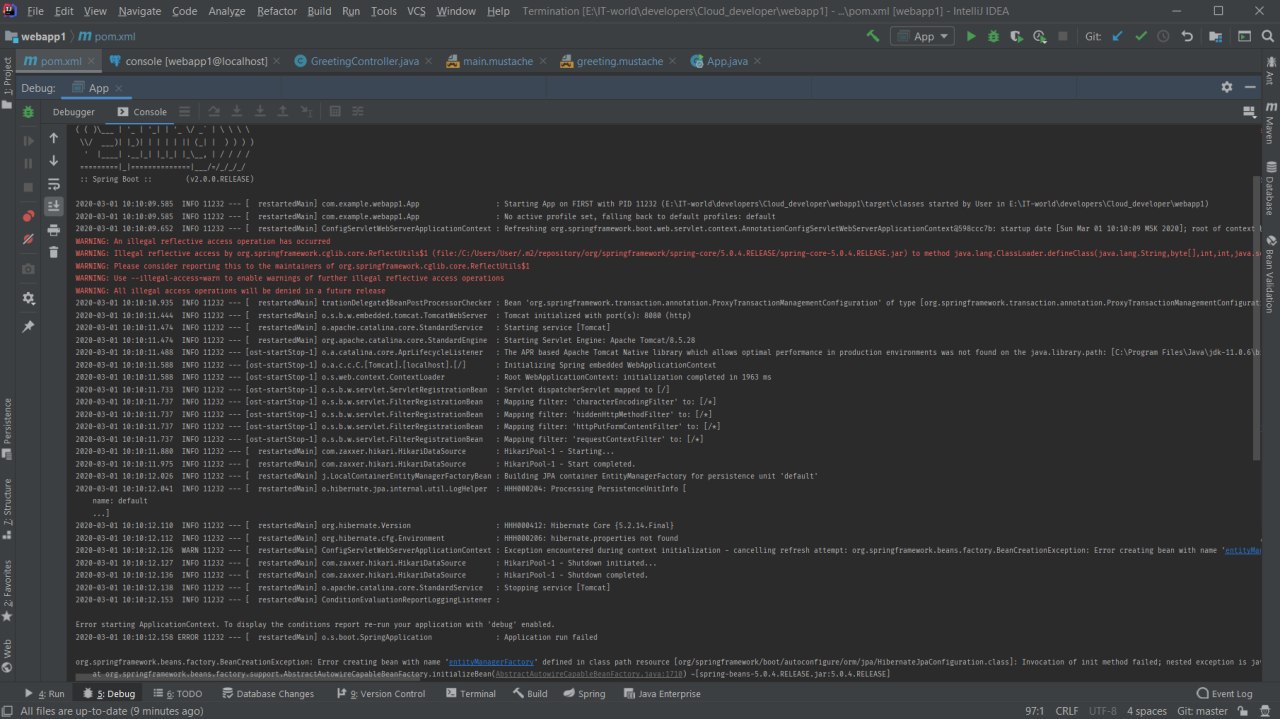Close the pom.xml editor tab

[92, 61]
